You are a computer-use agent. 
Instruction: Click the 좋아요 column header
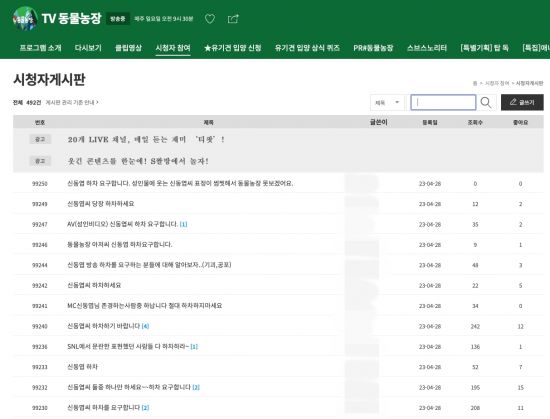tap(520, 122)
